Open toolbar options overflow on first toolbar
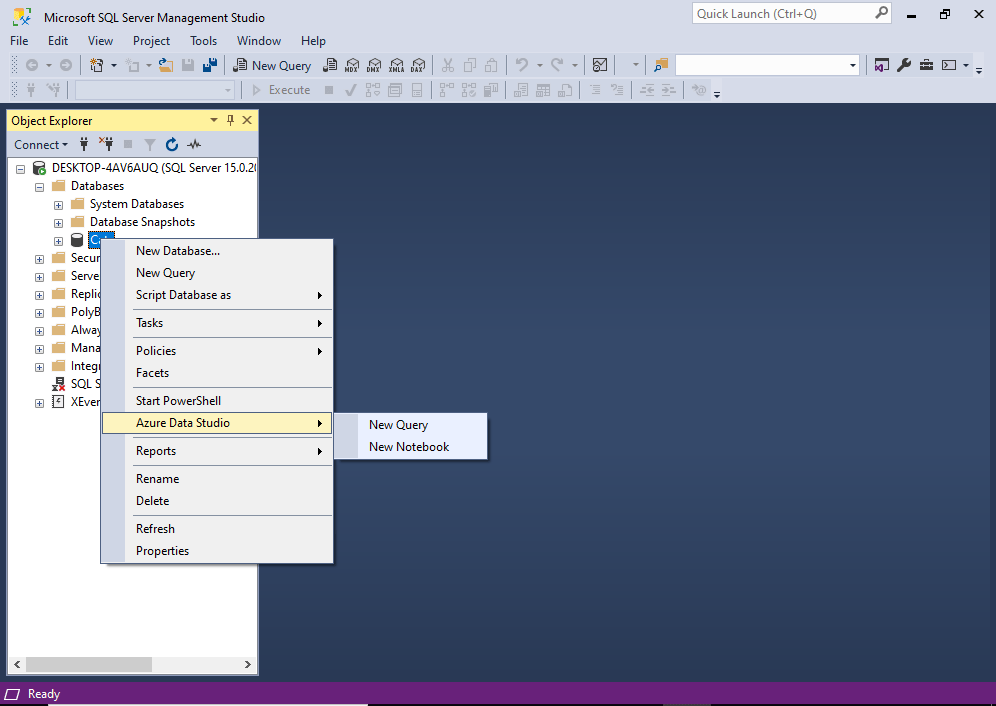This screenshot has width=996, height=706. [x=979, y=70]
